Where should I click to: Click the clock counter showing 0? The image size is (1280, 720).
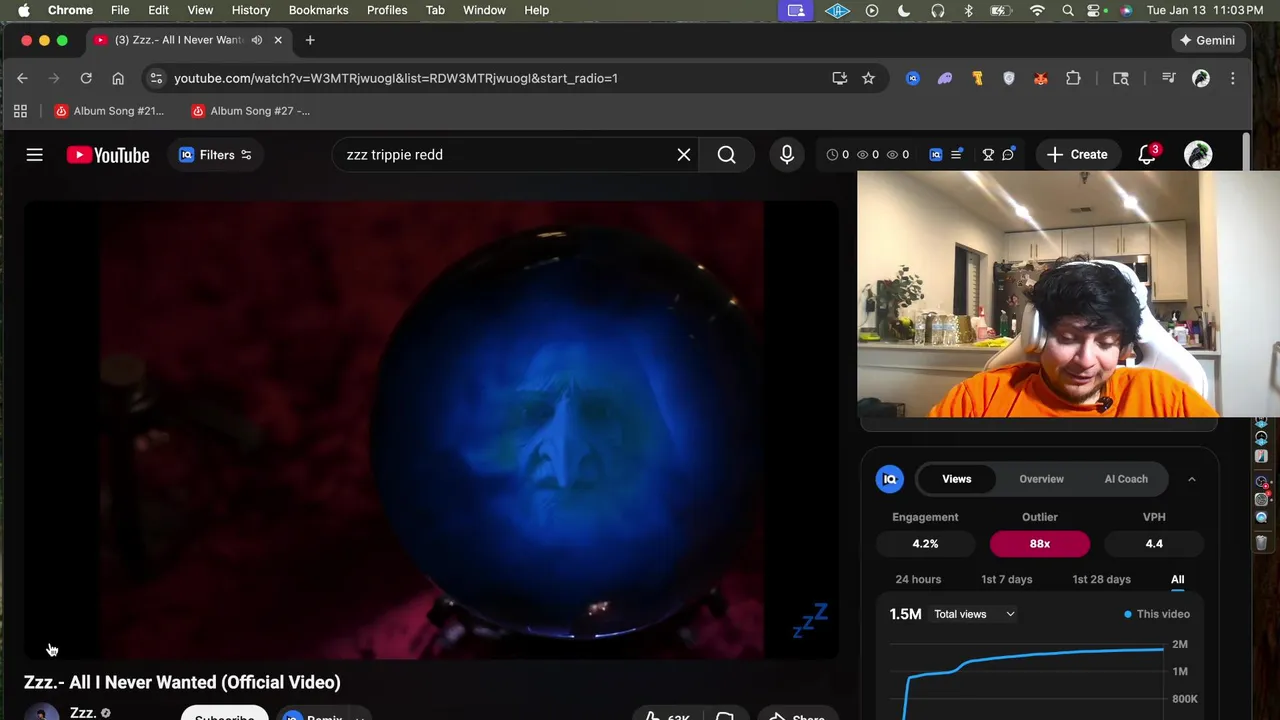838,155
